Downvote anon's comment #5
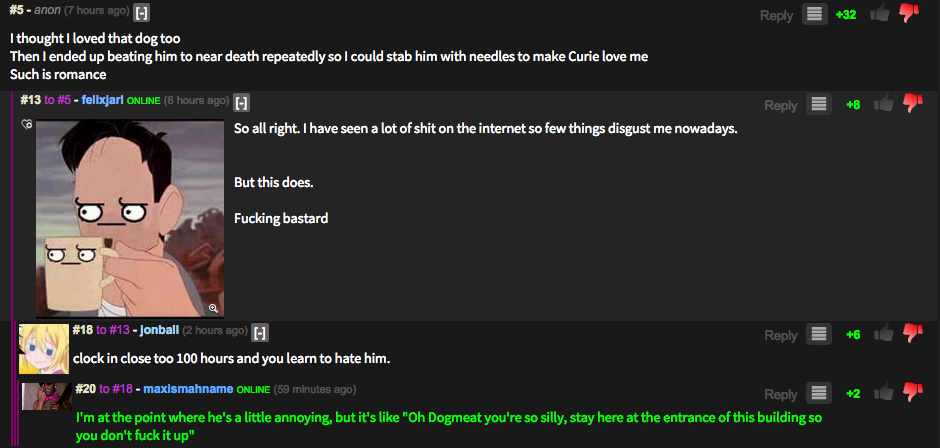The width and height of the screenshot is (940, 448). click(x=909, y=14)
